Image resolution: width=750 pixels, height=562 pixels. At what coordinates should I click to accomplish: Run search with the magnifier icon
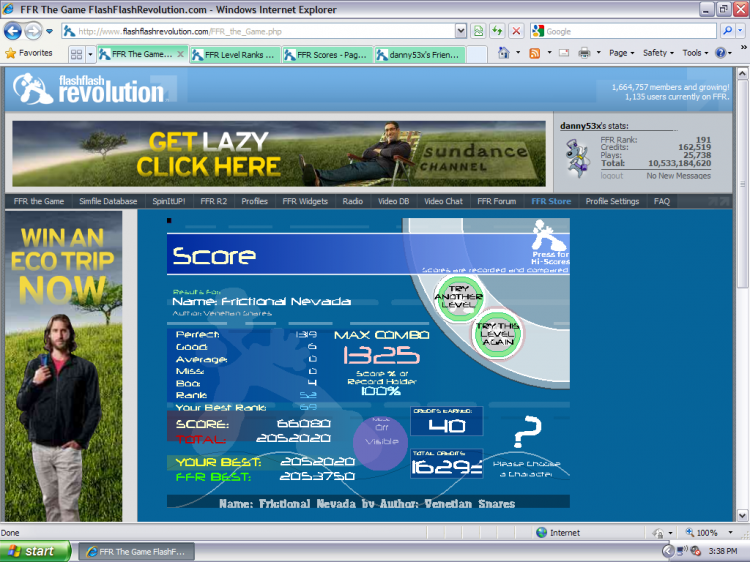point(728,31)
